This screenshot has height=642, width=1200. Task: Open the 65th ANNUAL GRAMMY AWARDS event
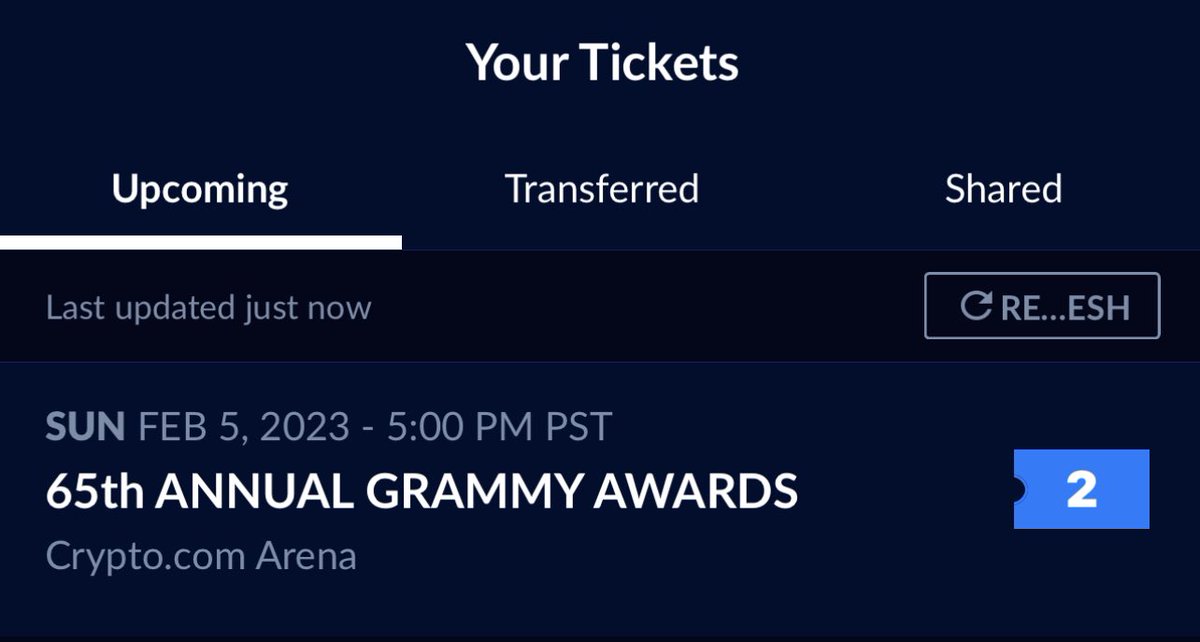[x=422, y=490]
